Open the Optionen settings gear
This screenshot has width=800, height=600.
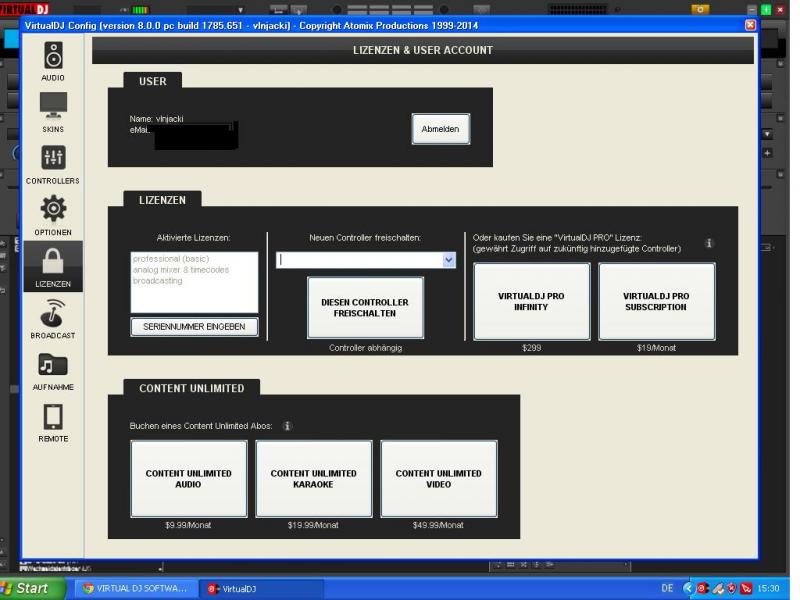pos(53,216)
